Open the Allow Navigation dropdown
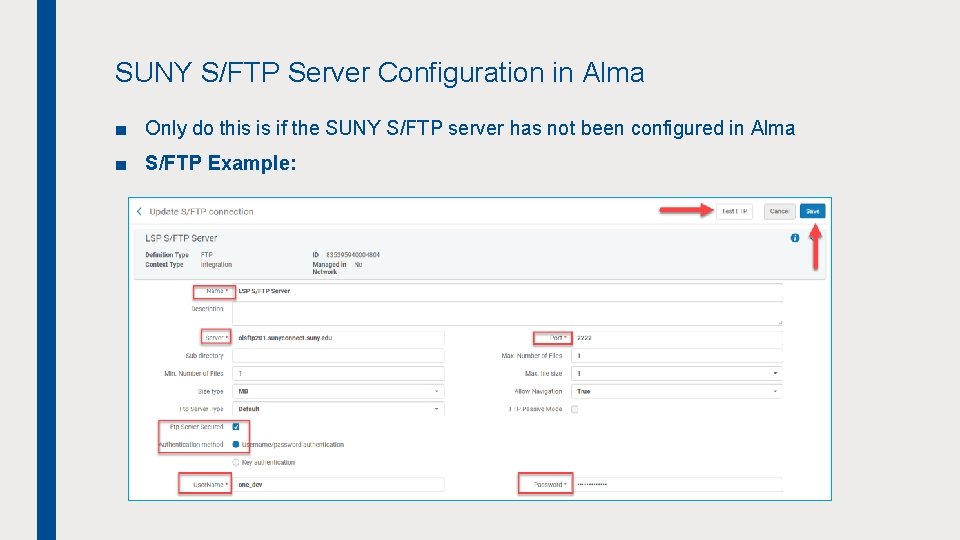This screenshot has width=960, height=540. pos(677,391)
